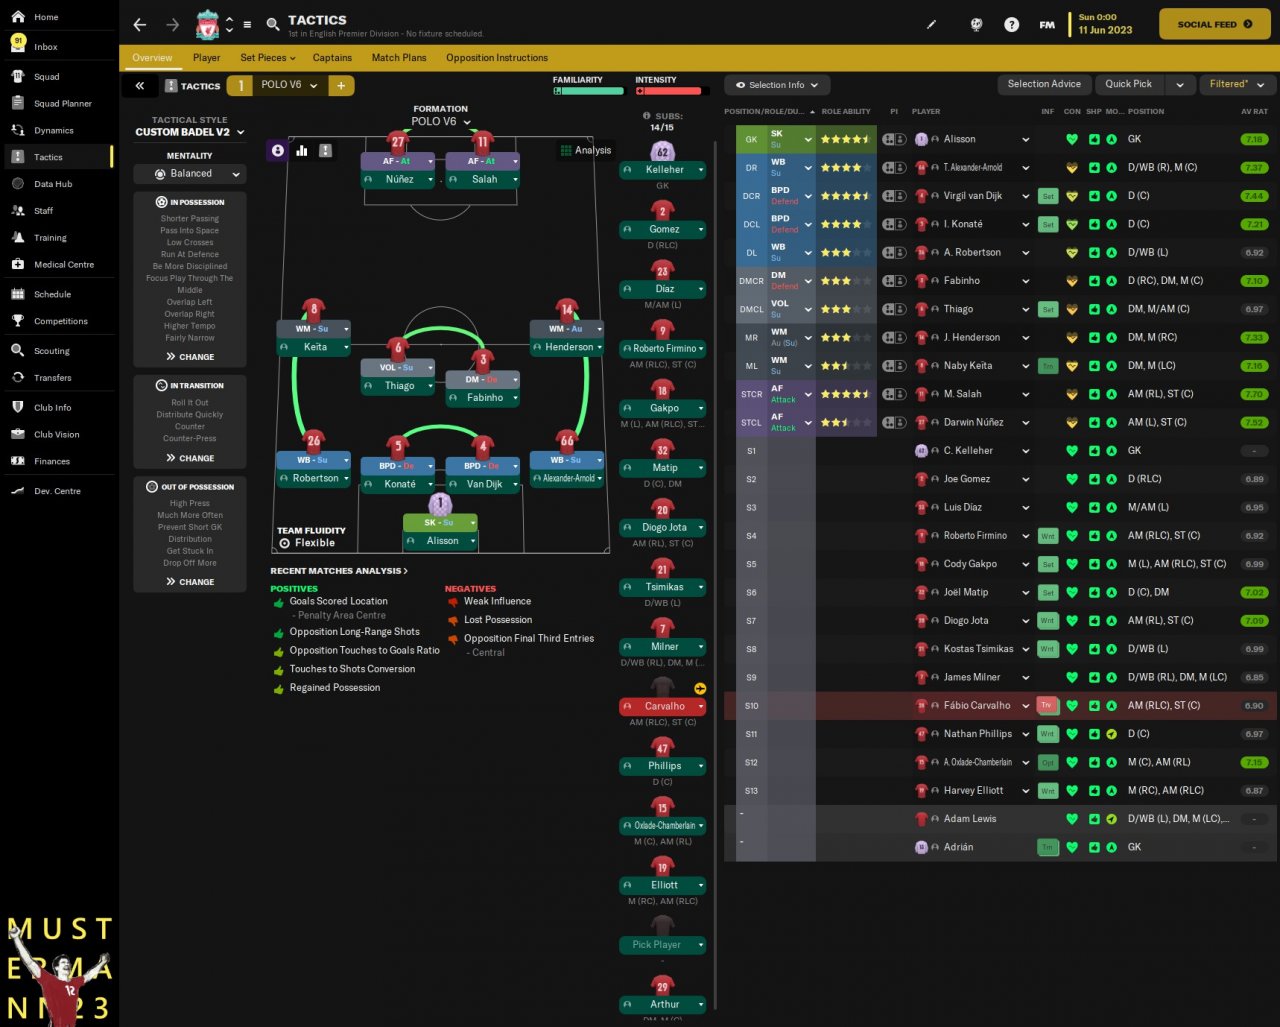The width and height of the screenshot is (1280, 1027).
Task: Click the Liverpool club badge
Action: coord(207,24)
